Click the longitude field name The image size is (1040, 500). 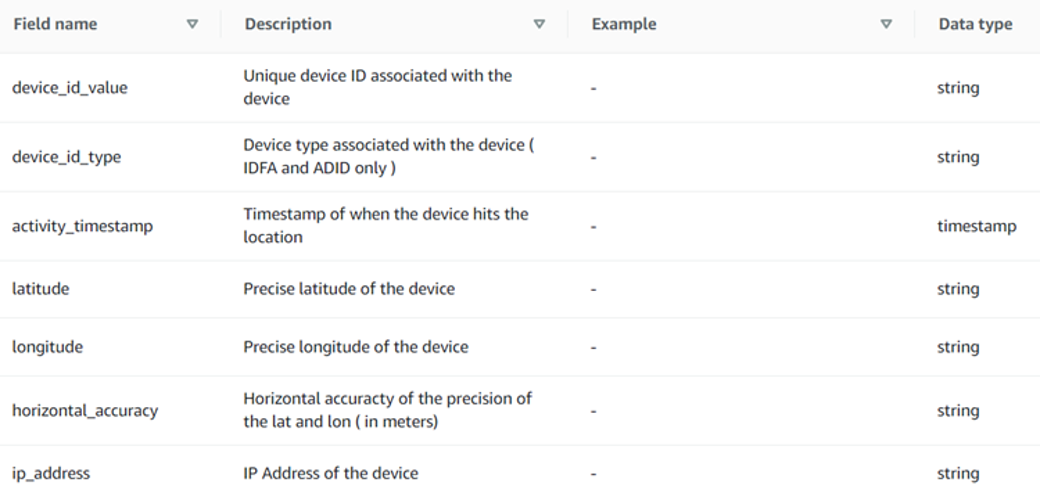[47, 347]
